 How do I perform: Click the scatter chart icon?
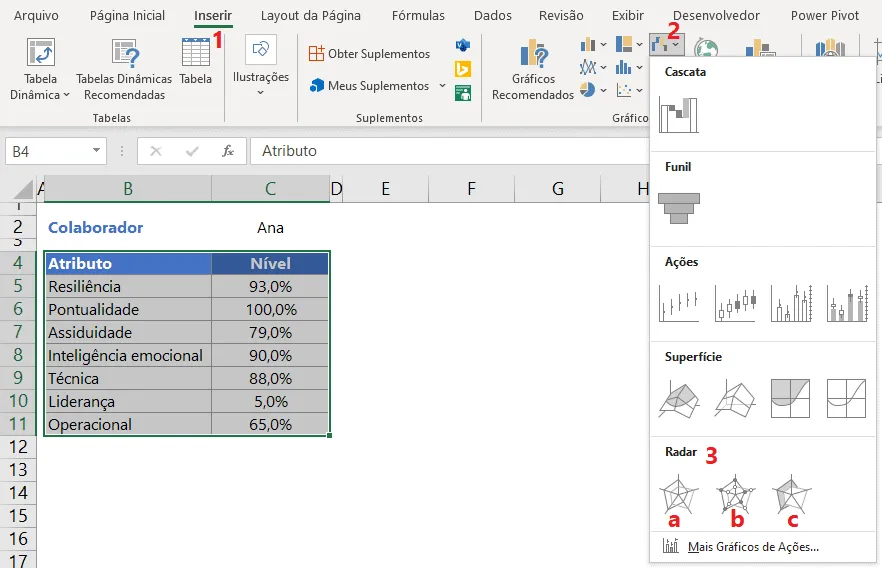(x=624, y=90)
